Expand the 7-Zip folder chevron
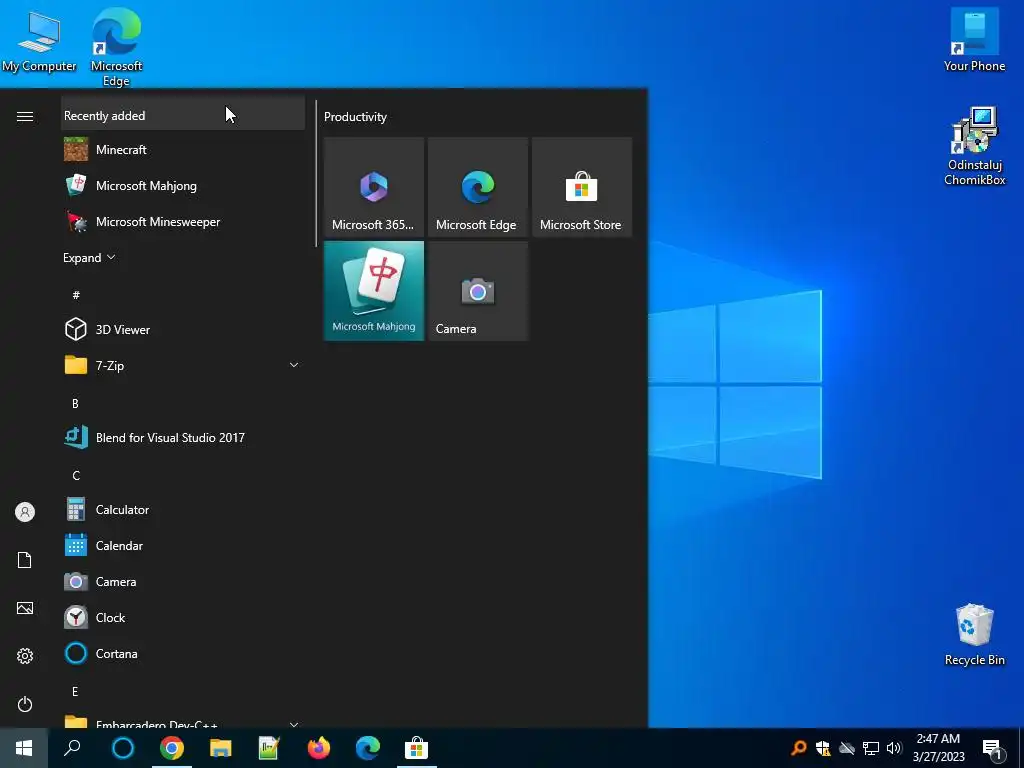Screen dimensions: 1024x768 pyautogui.click(x=294, y=365)
